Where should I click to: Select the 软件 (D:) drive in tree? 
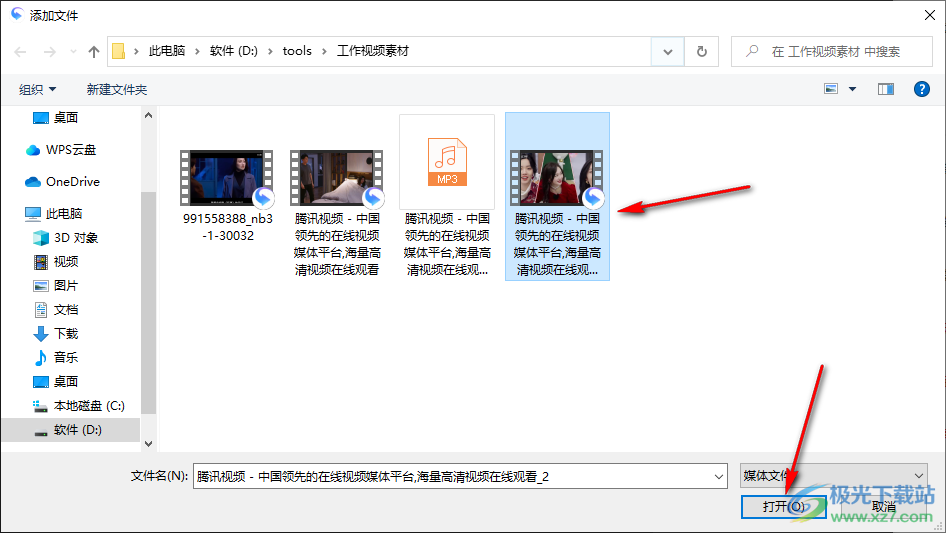71,430
